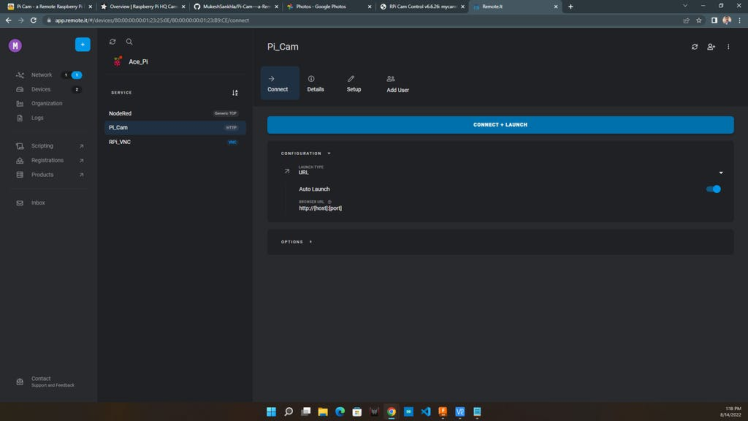Click the blue plus add button
This screenshot has width=748, height=421.
(82, 45)
